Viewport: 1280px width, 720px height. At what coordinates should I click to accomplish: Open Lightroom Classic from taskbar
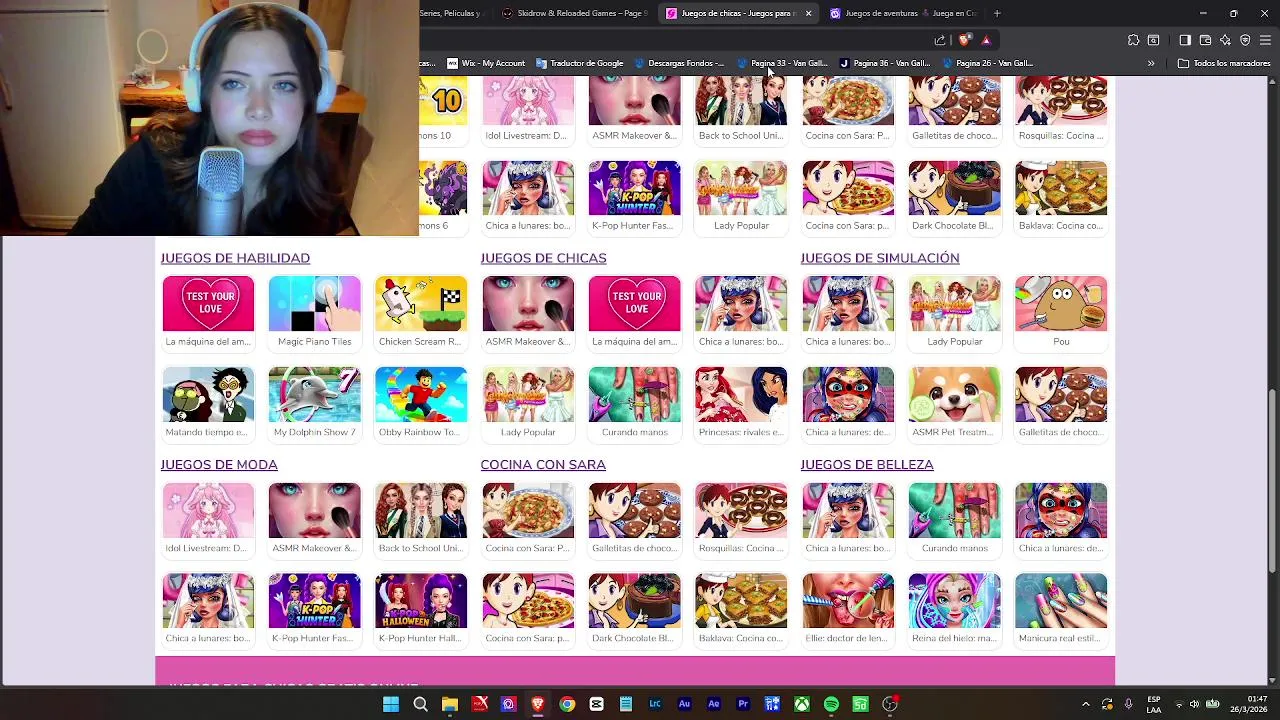point(655,704)
